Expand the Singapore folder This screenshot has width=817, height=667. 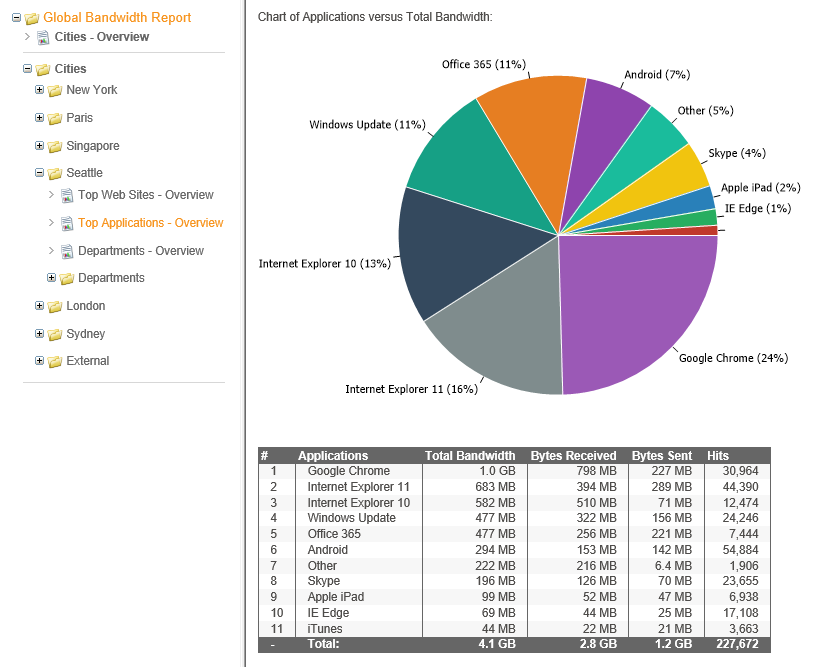click(x=39, y=145)
